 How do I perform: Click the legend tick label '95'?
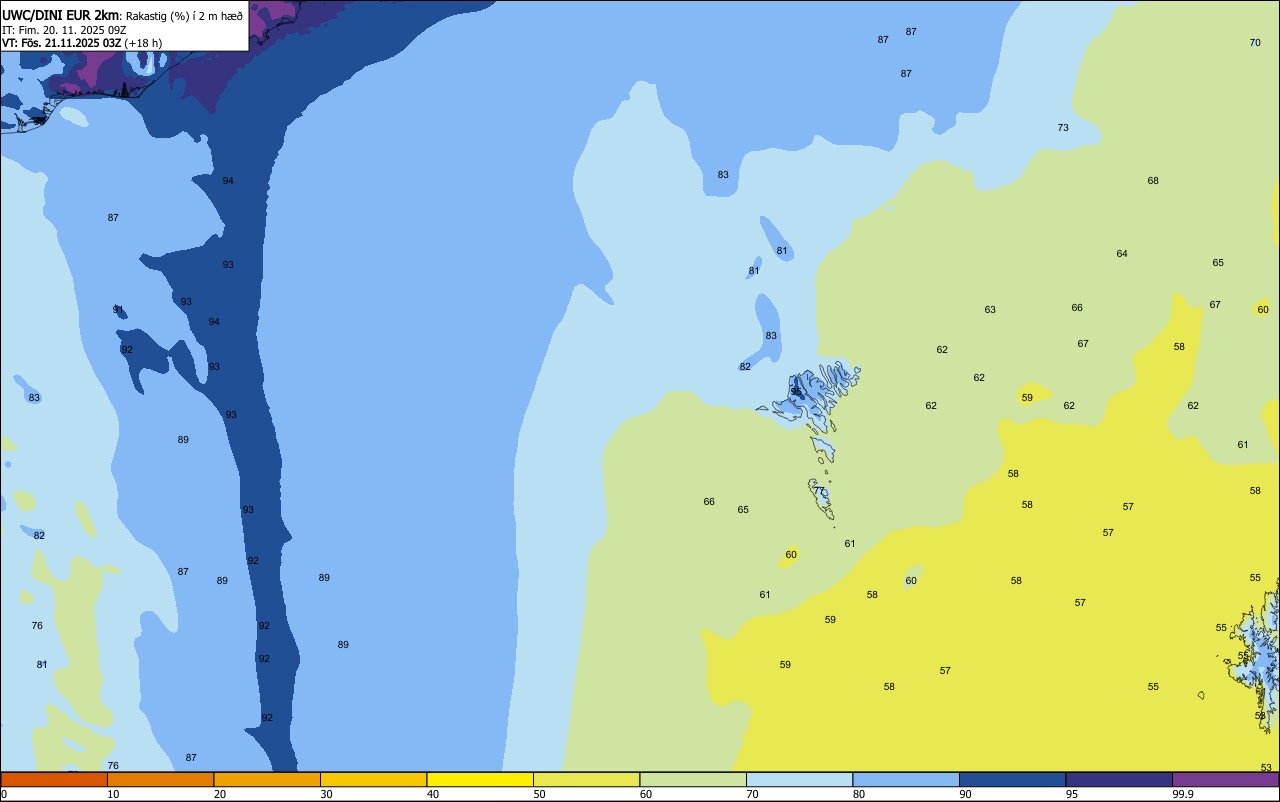pyautogui.click(x=1072, y=794)
